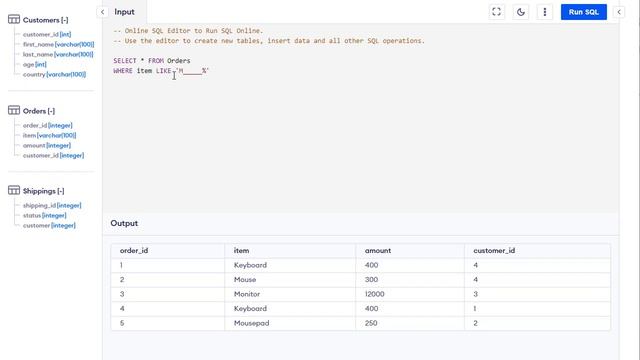Select amount [integer] column in Orders
This screenshot has width=640, height=360.
point(47,145)
